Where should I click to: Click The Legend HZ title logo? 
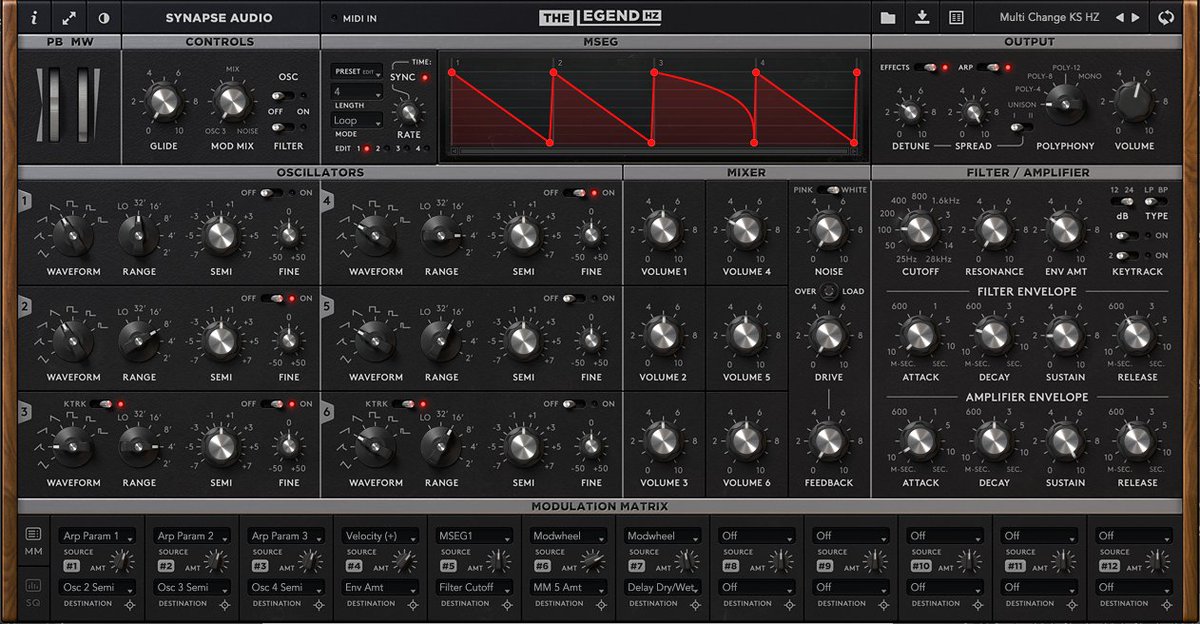pos(600,17)
